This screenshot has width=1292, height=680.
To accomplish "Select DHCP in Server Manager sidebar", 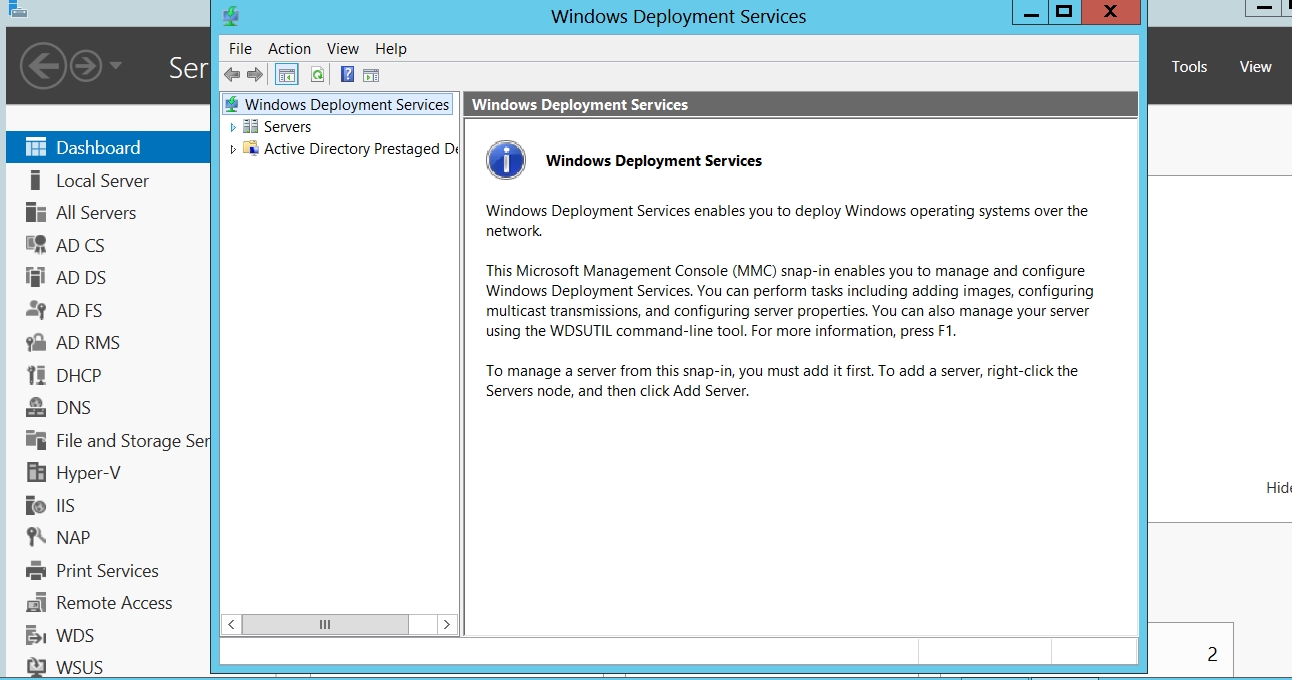I will [78, 376].
